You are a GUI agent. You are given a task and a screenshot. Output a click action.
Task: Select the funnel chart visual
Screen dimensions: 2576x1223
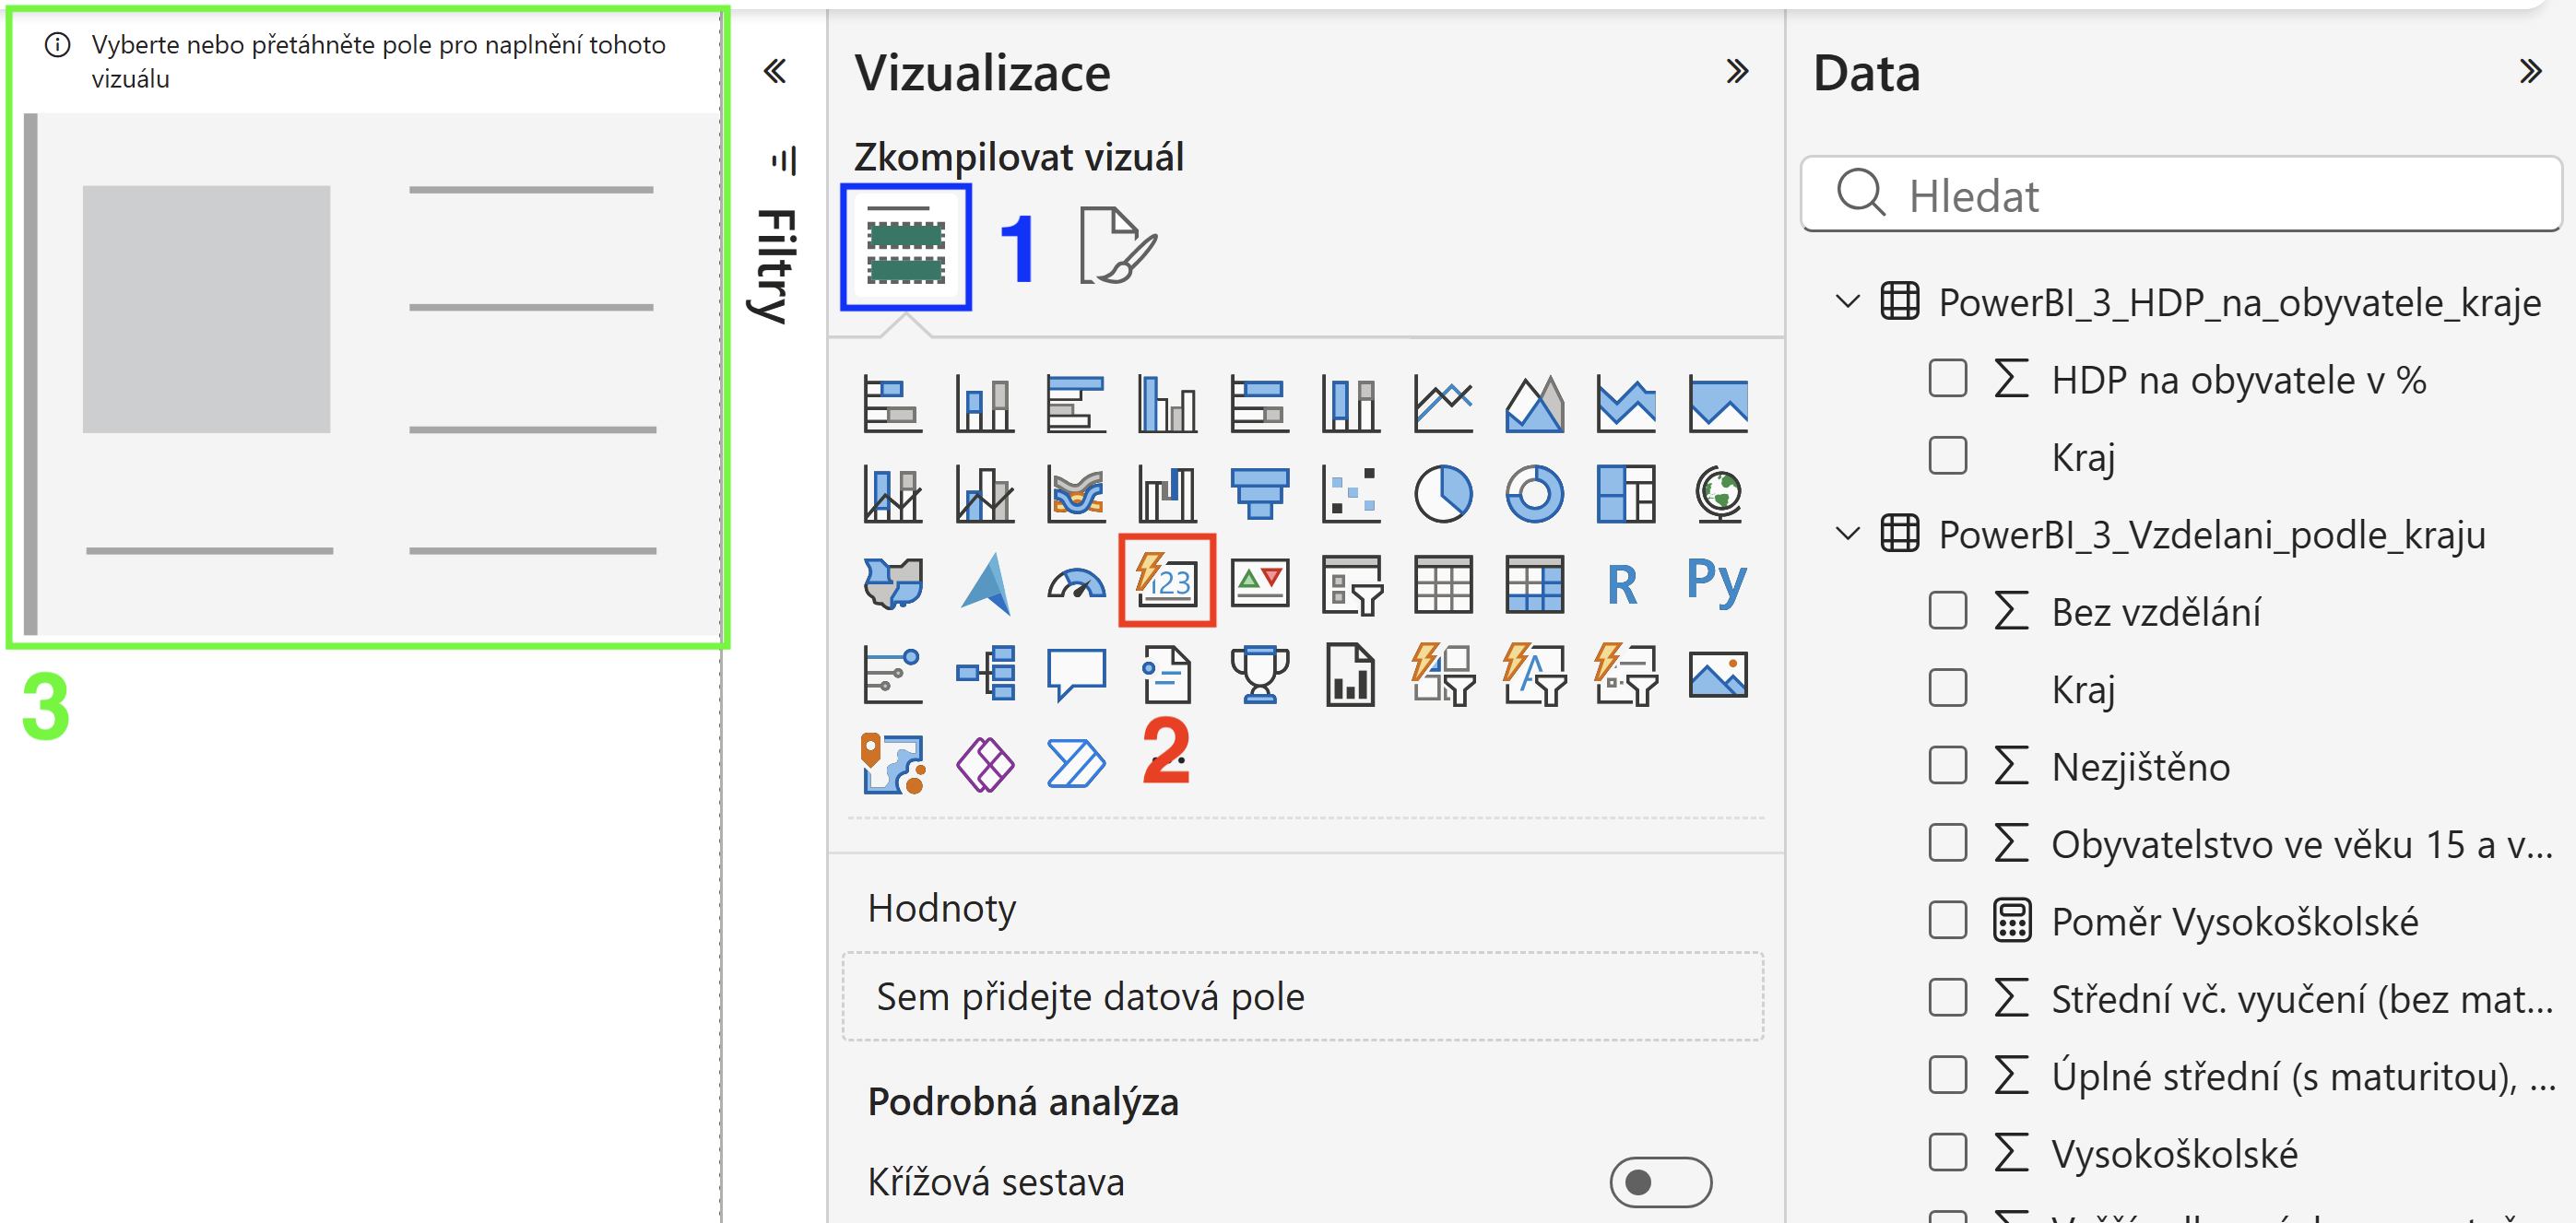click(x=1259, y=493)
